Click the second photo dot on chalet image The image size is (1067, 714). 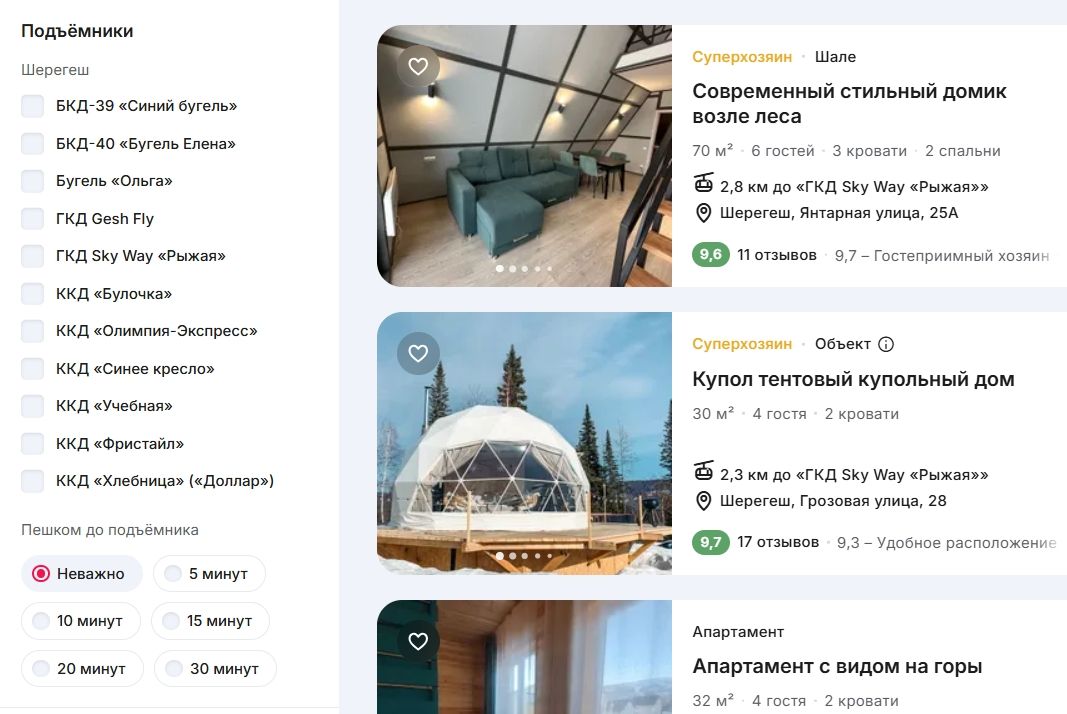click(512, 269)
